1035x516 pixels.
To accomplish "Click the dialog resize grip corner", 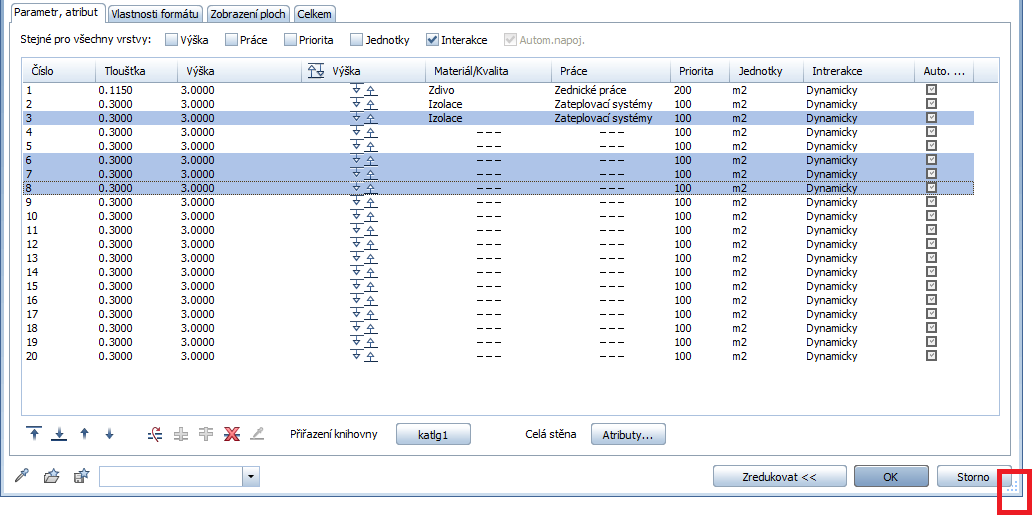I will pos(1012,488).
